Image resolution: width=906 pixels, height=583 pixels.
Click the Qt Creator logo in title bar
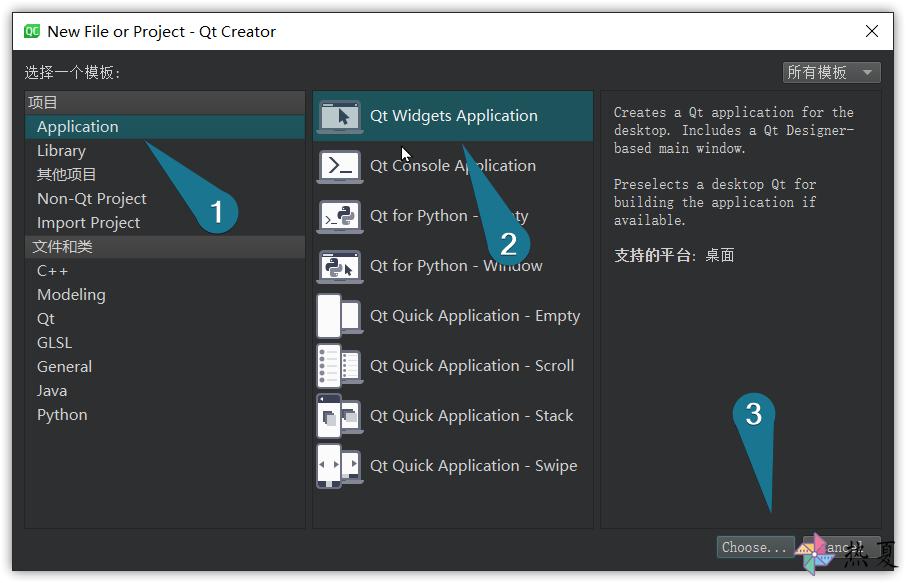[x=32, y=31]
